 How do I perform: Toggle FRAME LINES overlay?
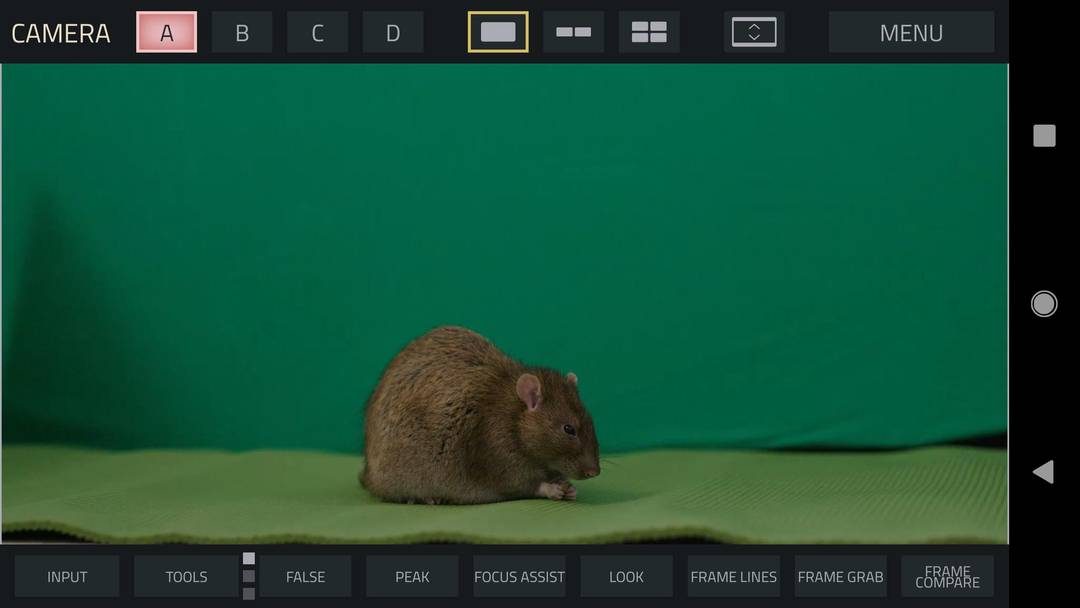[733, 576]
